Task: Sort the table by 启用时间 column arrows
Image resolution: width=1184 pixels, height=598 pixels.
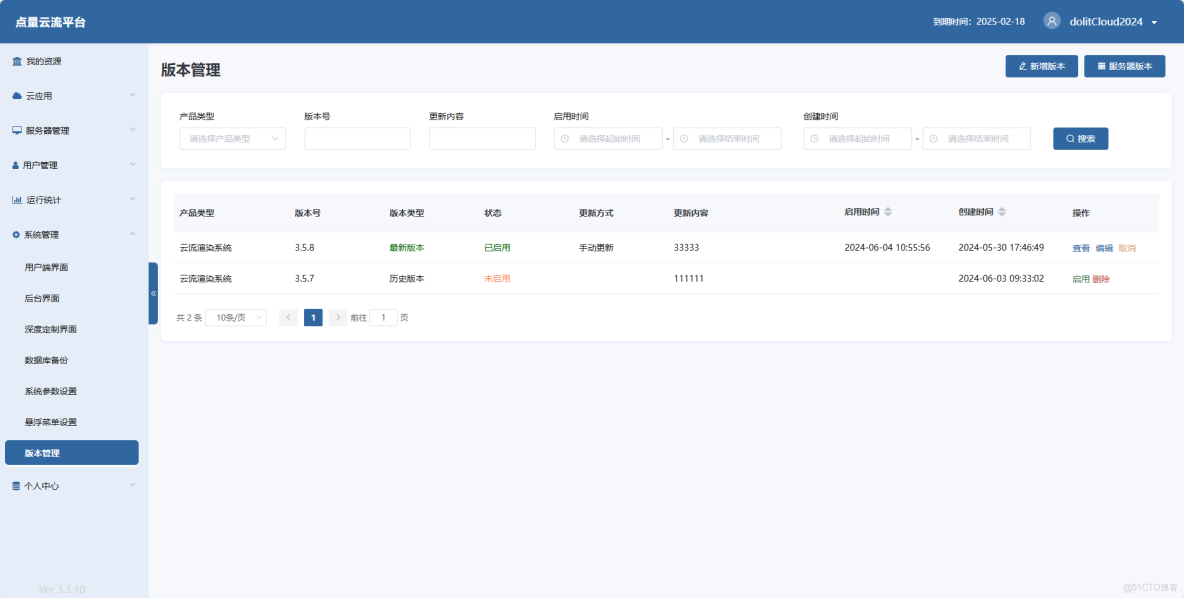Action: click(x=887, y=210)
